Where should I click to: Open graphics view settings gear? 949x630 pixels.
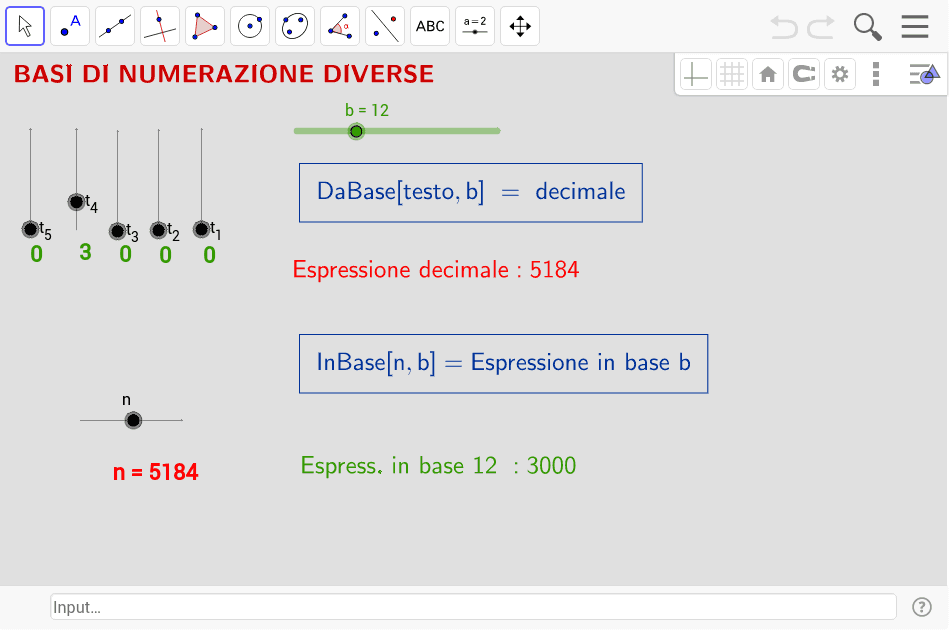(x=839, y=74)
